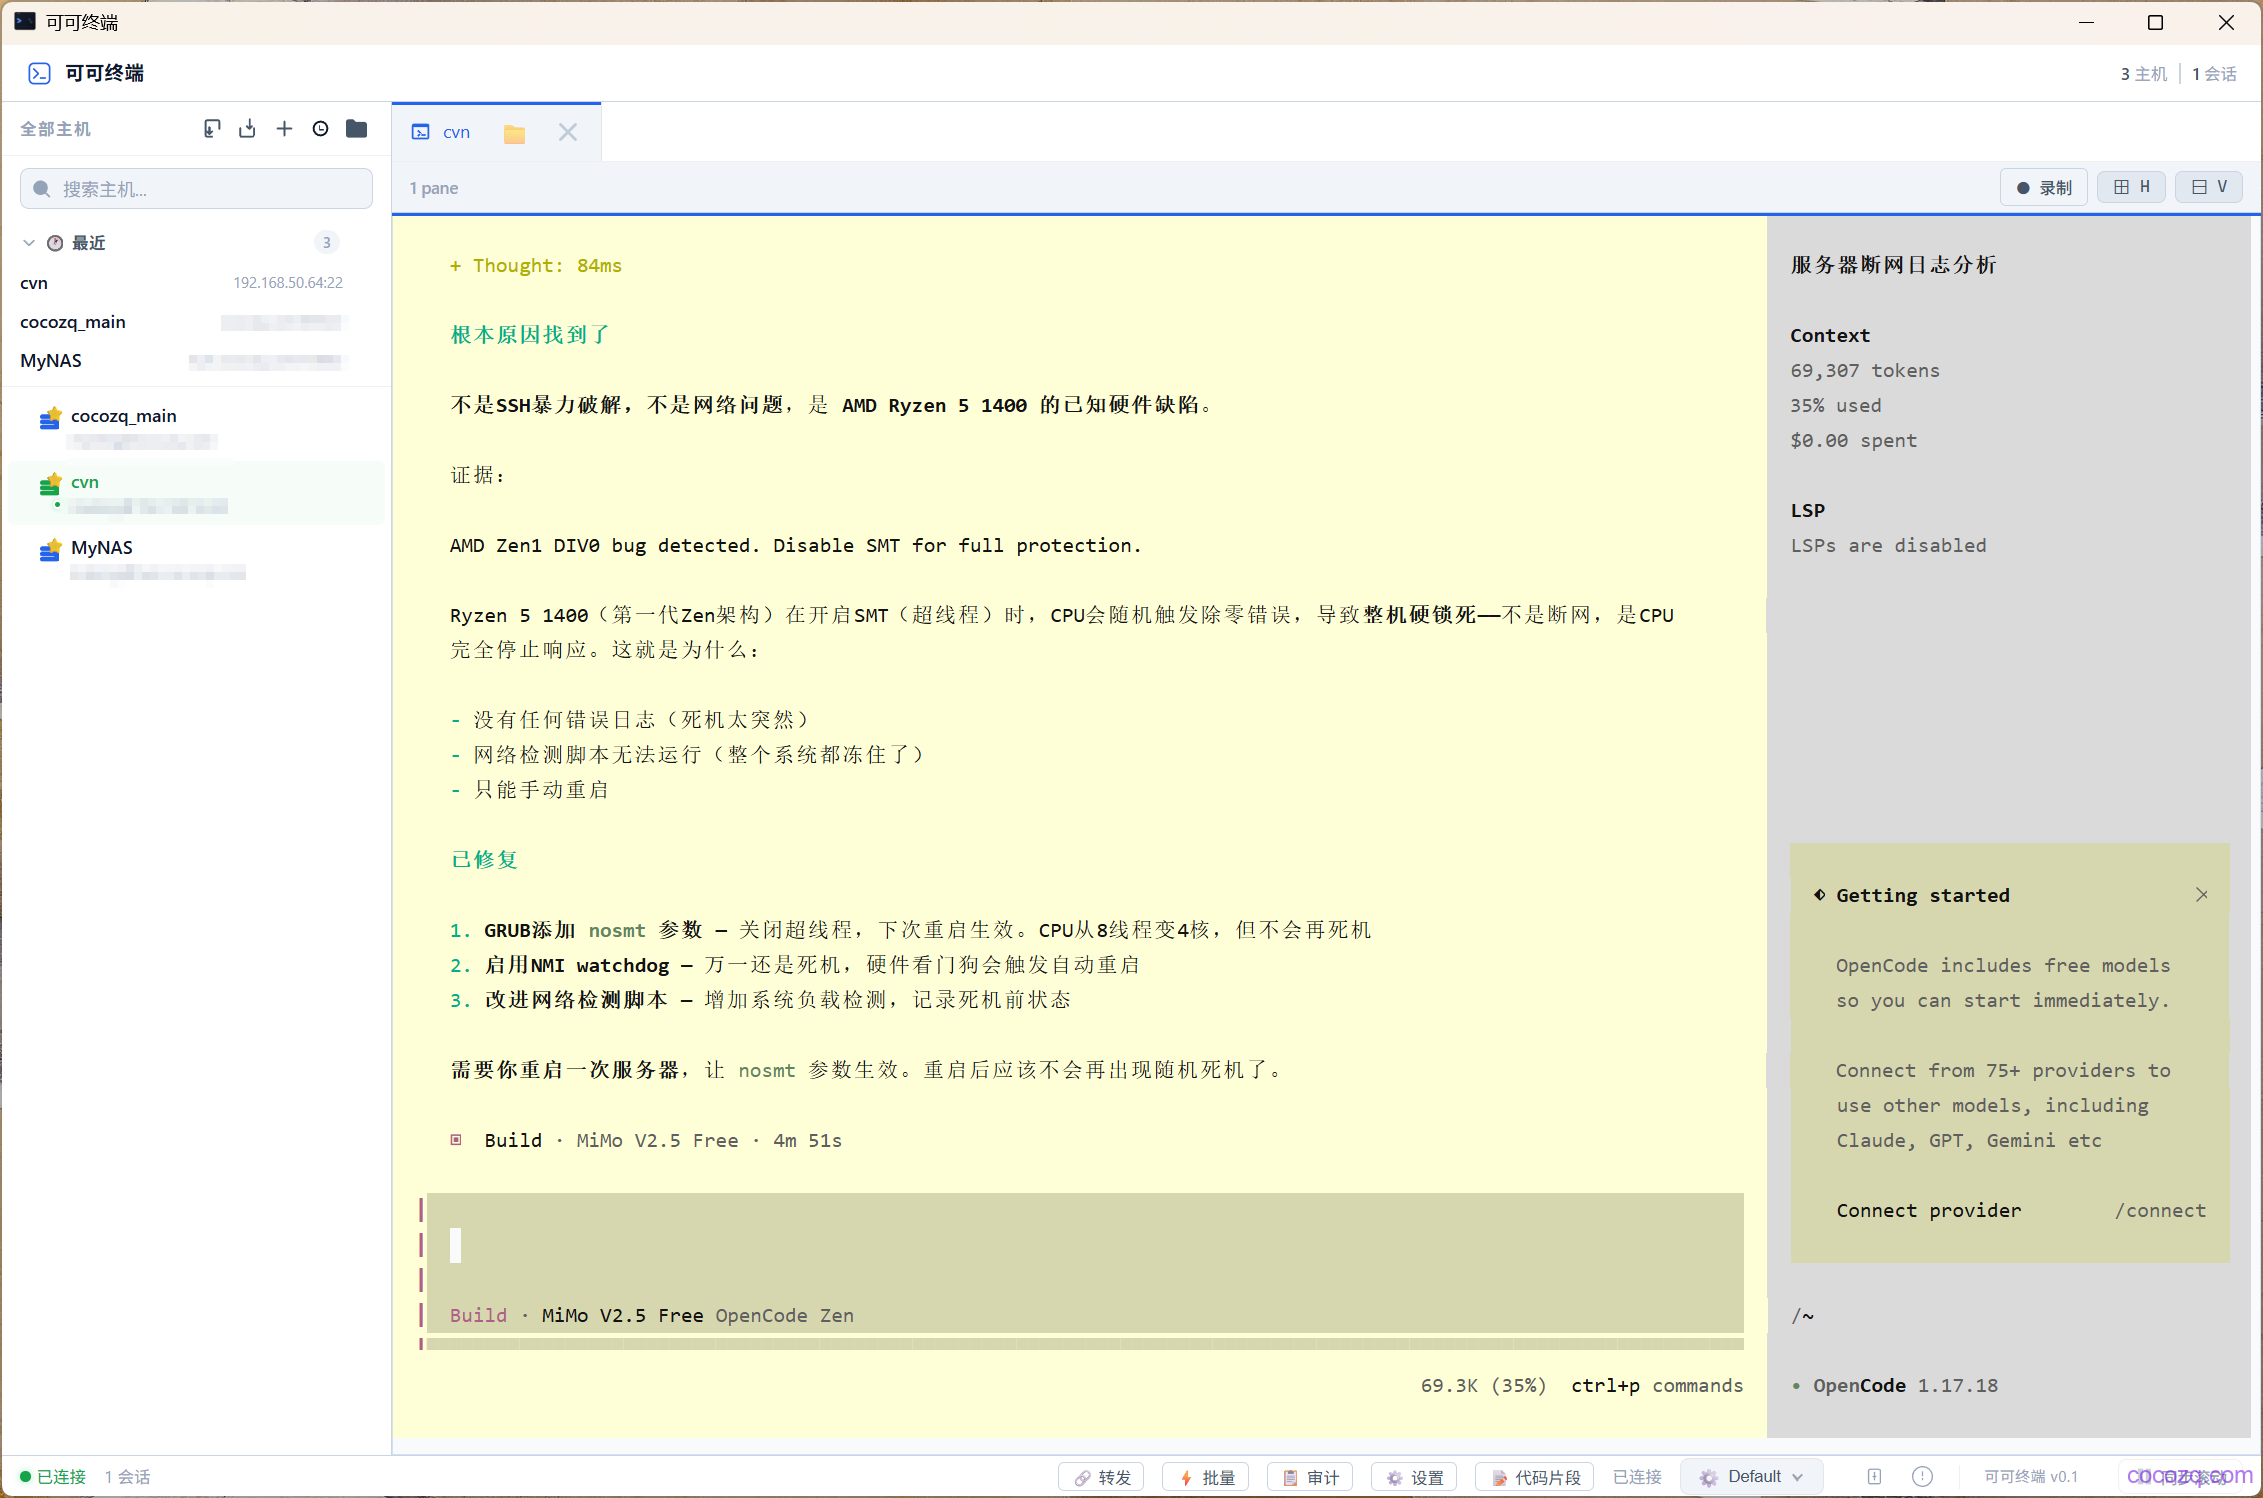Viewport: 2263px width, 1498px height.
Task: Open the 代码片段 code snippets button
Action: 1537,1477
